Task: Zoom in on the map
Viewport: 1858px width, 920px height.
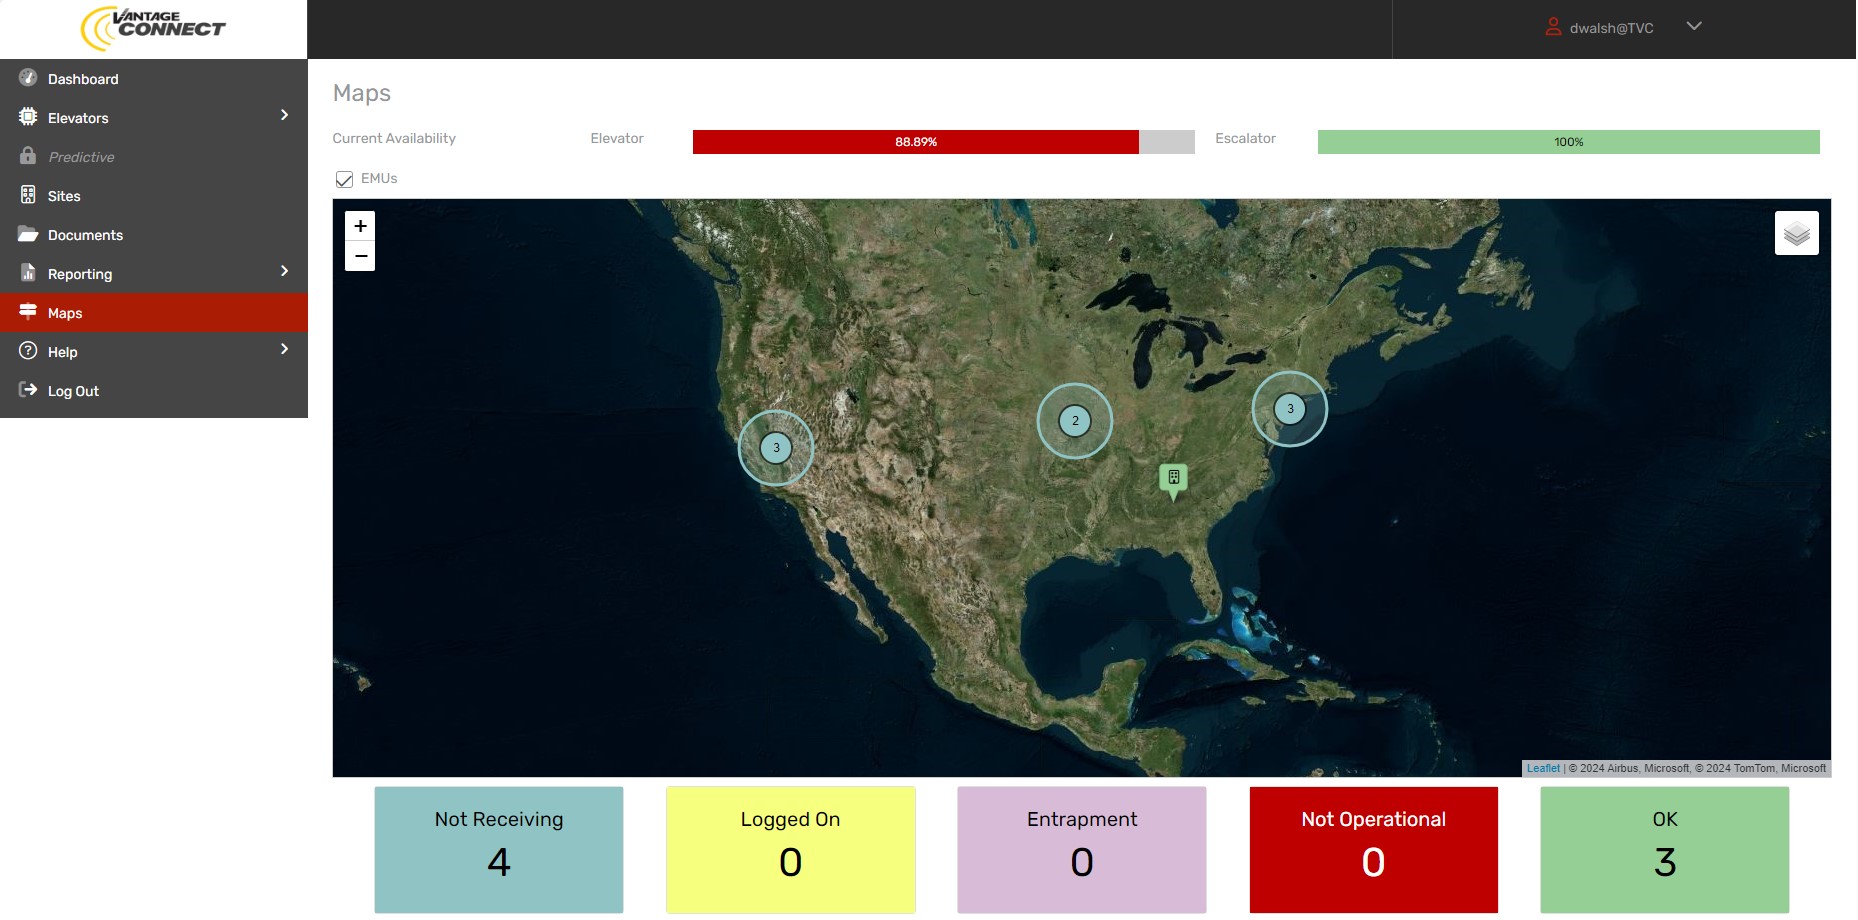Action: 360,226
